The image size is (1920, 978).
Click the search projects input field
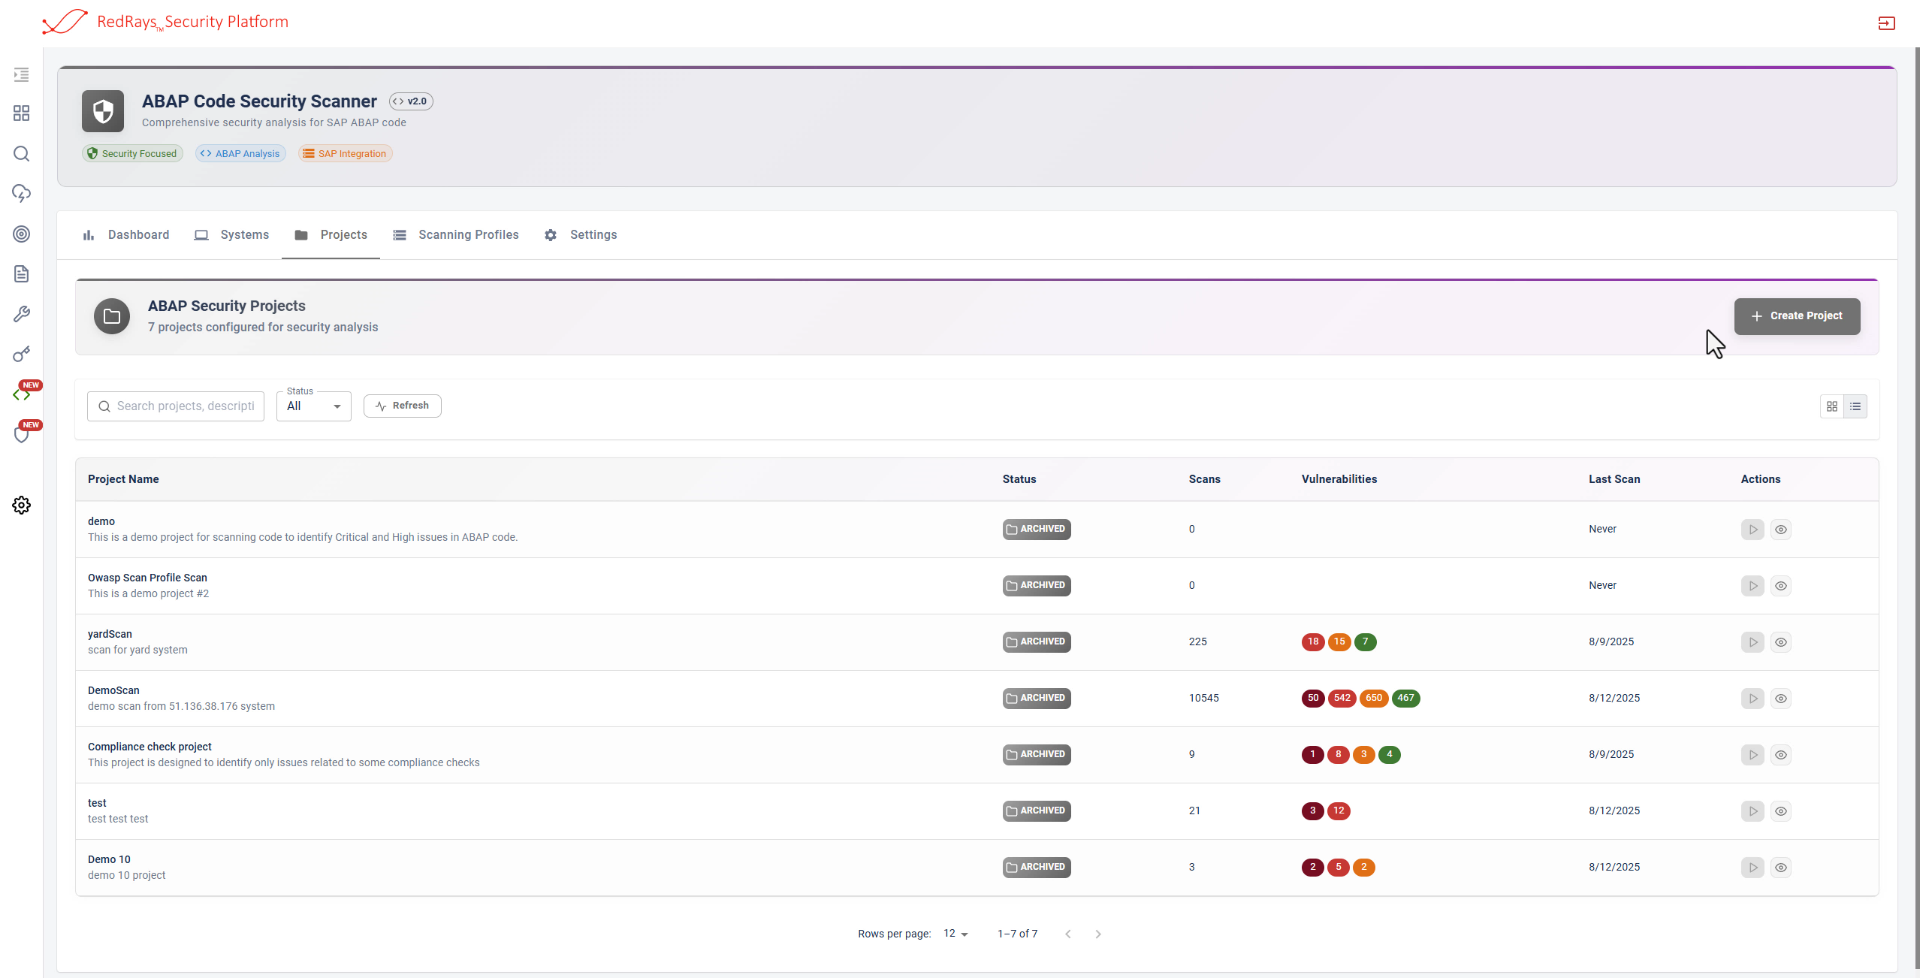(x=176, y=406)
